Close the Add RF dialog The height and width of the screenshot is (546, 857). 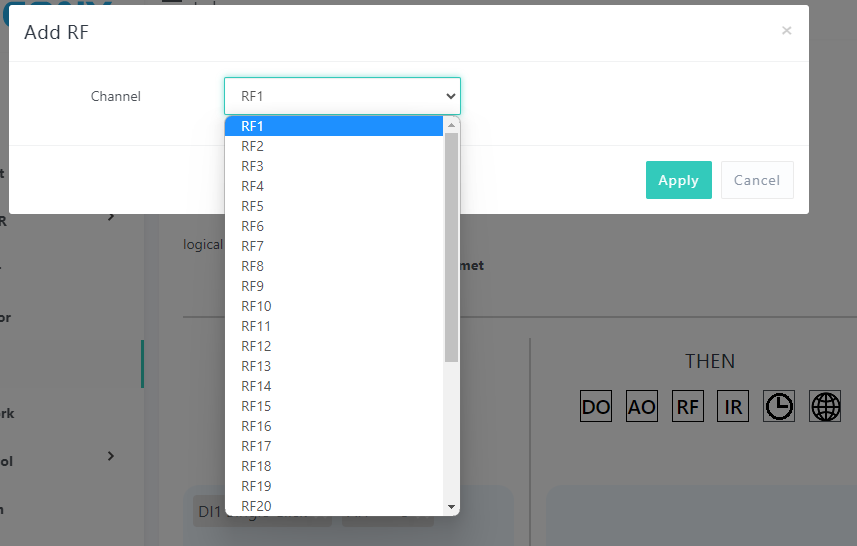tap(786, 31)
